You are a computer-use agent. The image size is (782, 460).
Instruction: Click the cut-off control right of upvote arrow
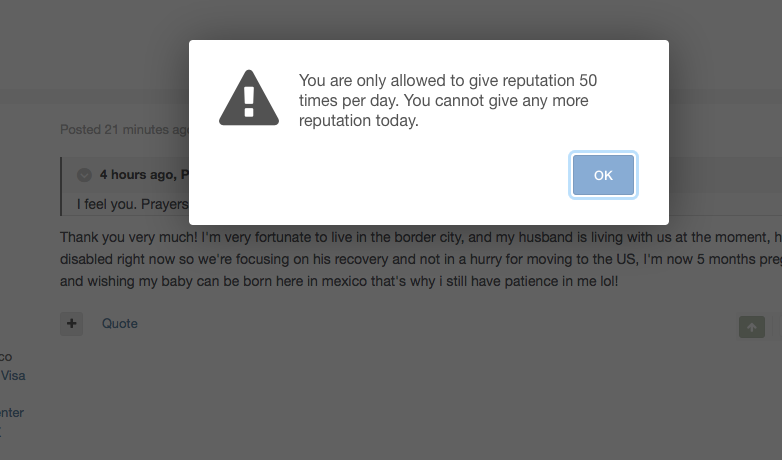pos(779,327)
